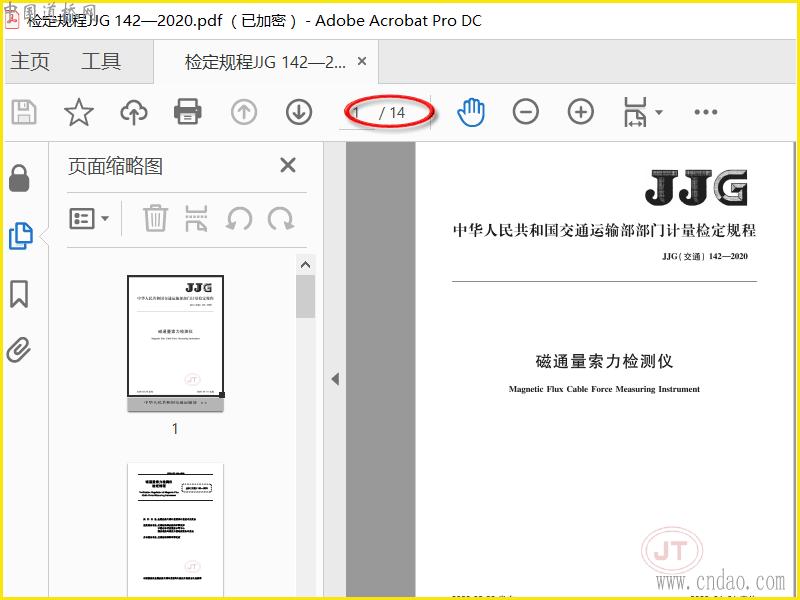The width and height of the screenshot is (800, 600).
Task: Click the standard number JJG(交通) 142—2020
Action: point(705,256)
